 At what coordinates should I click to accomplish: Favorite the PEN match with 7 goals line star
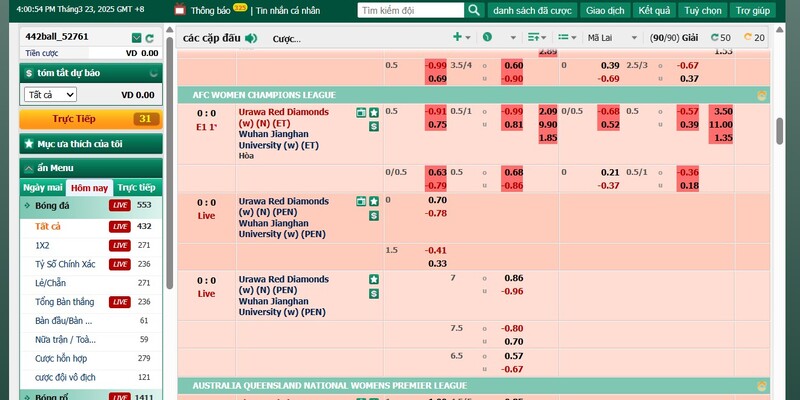pos(374,279)
